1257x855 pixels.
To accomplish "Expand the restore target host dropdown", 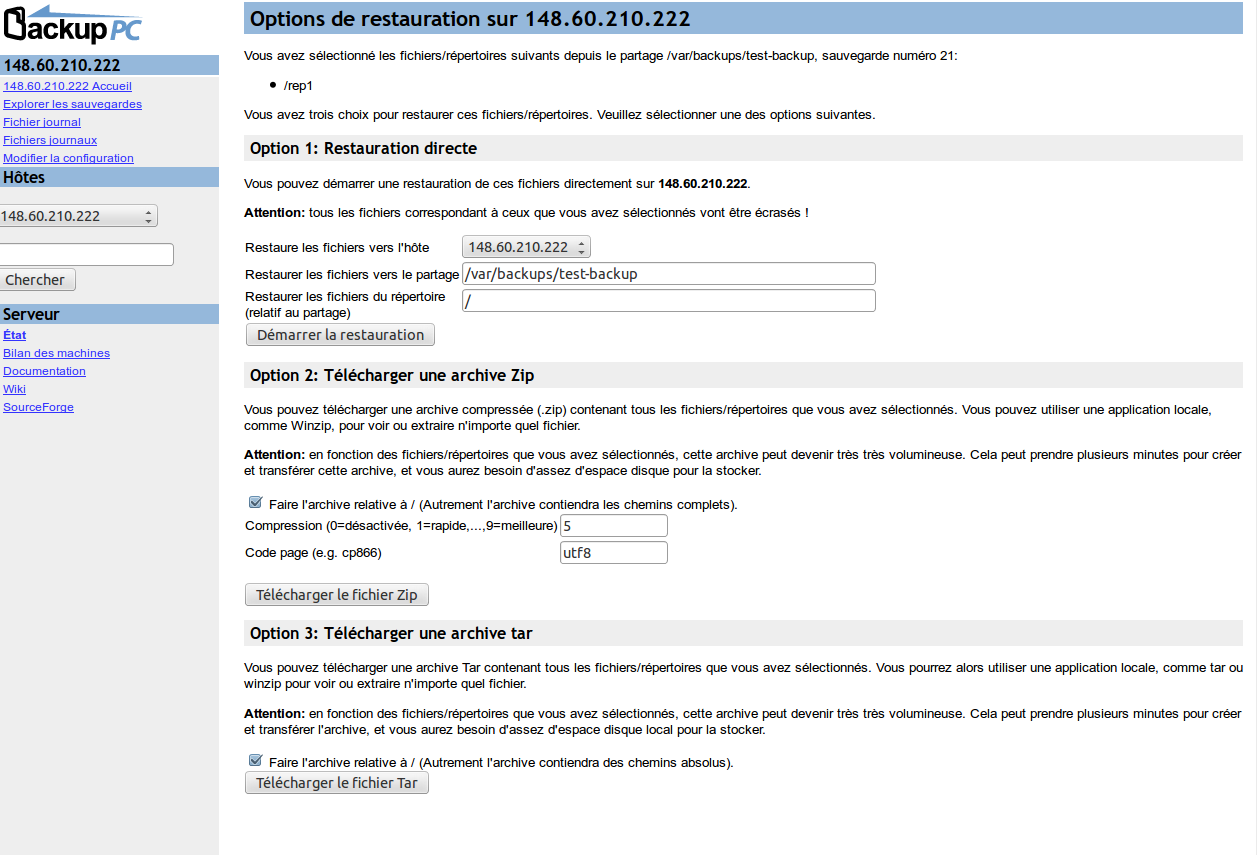I will click(526, 247).
